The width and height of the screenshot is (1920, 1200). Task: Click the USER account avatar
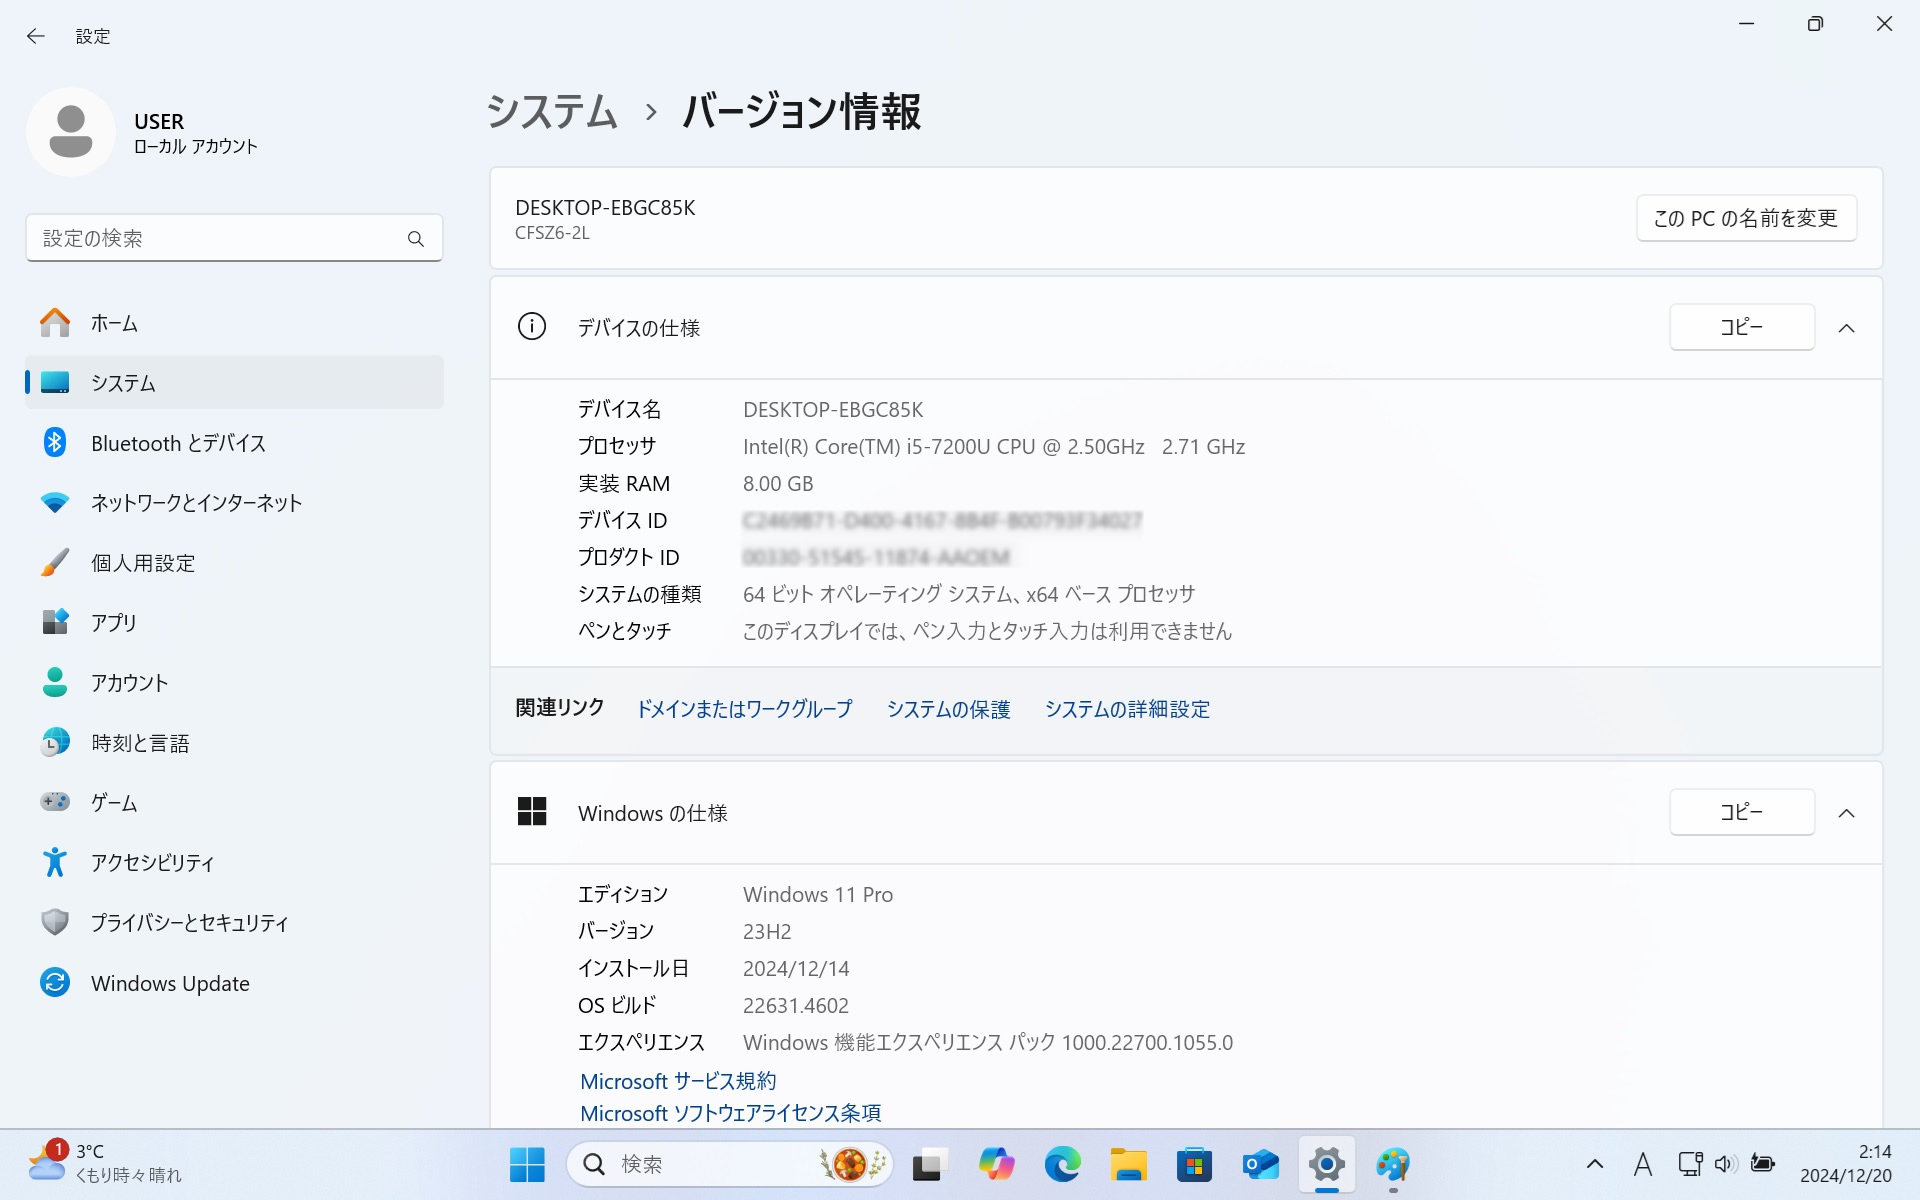71,132
